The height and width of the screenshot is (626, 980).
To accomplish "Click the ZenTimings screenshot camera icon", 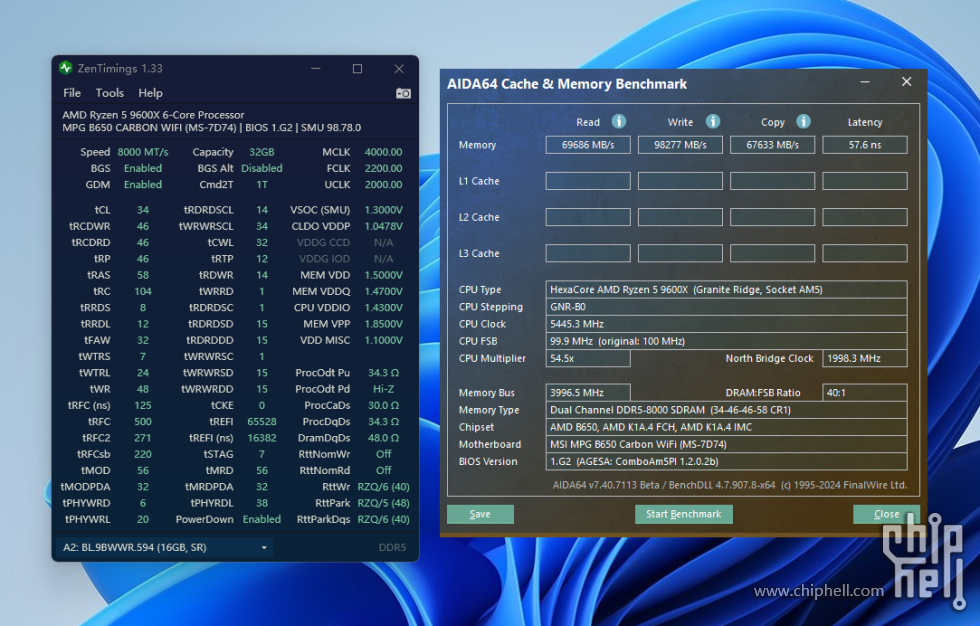I will (403, 93).
